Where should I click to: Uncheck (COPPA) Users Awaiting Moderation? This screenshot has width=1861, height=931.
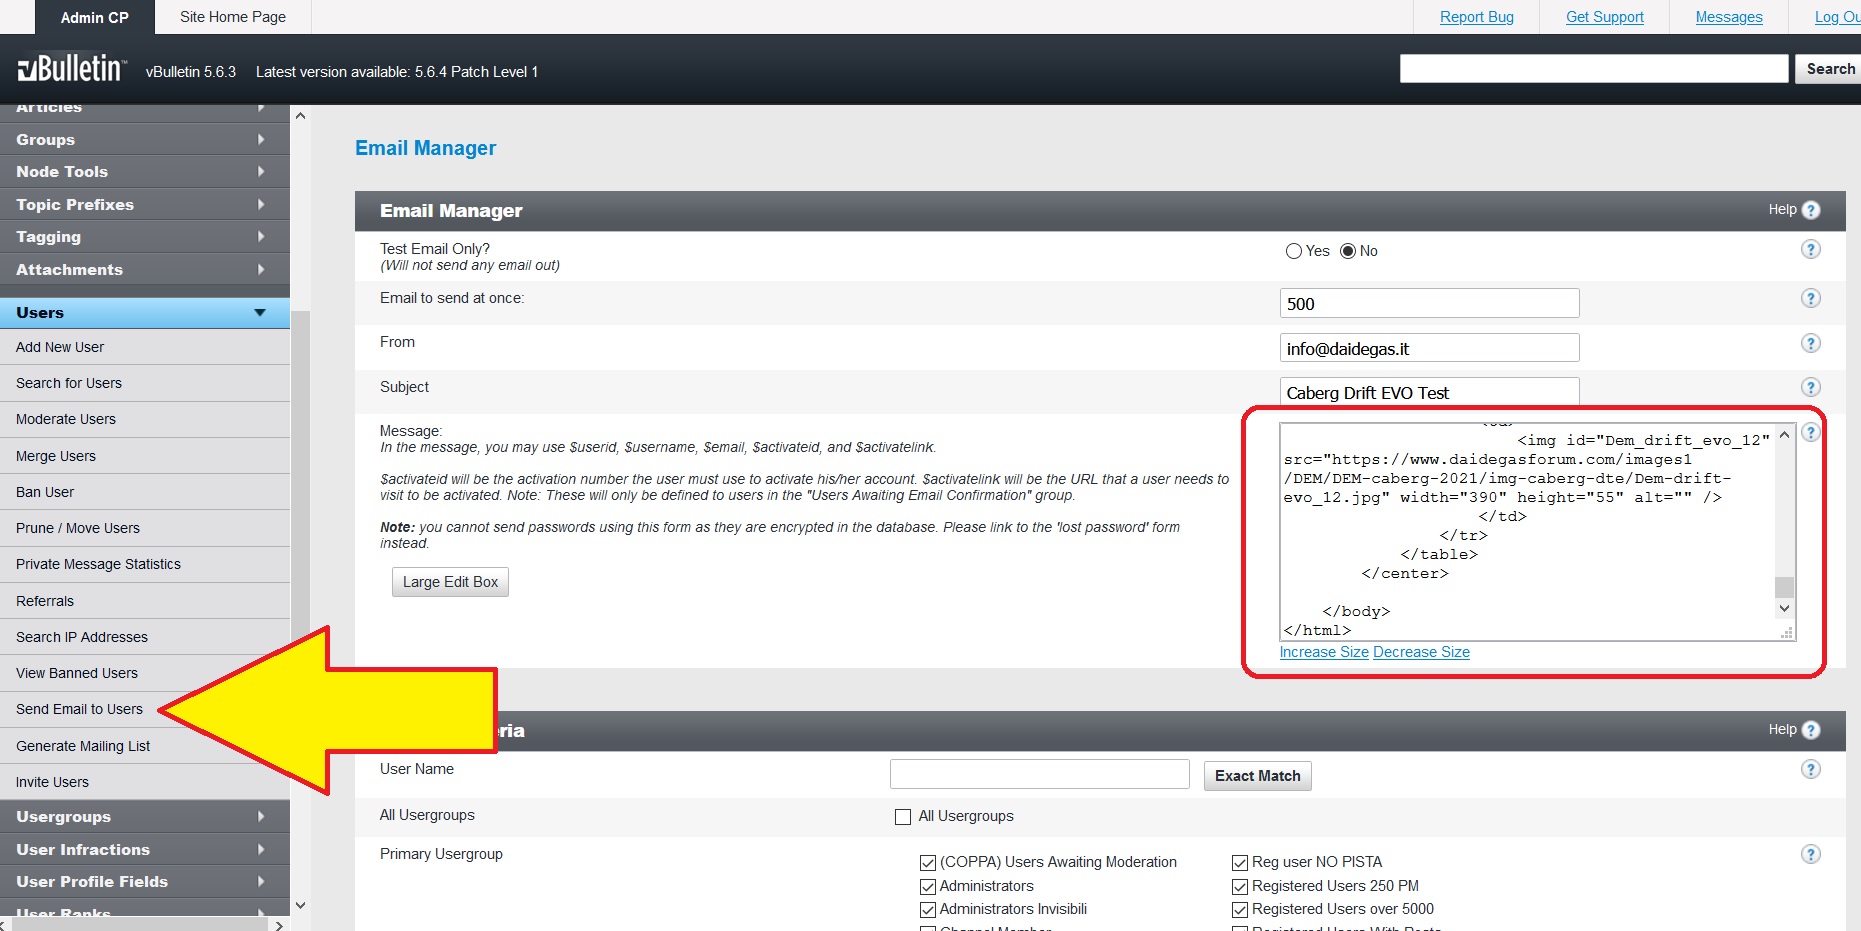(928, 863)
